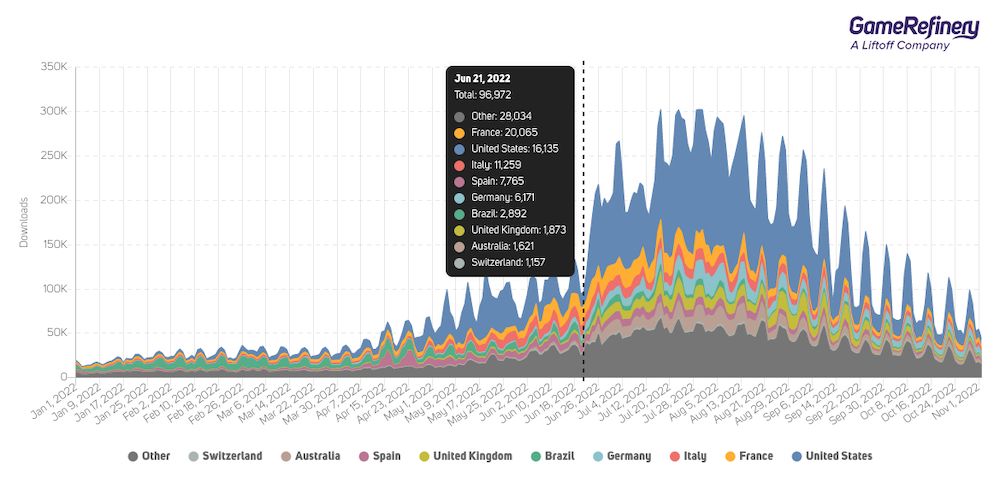Click "Italy: 11,259" tooltip row

click(488, 165)
